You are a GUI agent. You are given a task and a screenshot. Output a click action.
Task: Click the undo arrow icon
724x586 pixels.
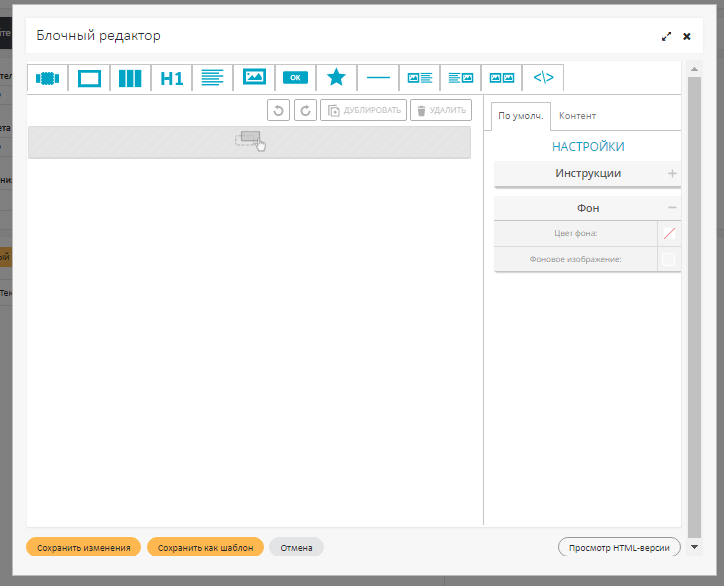point(279,110)
